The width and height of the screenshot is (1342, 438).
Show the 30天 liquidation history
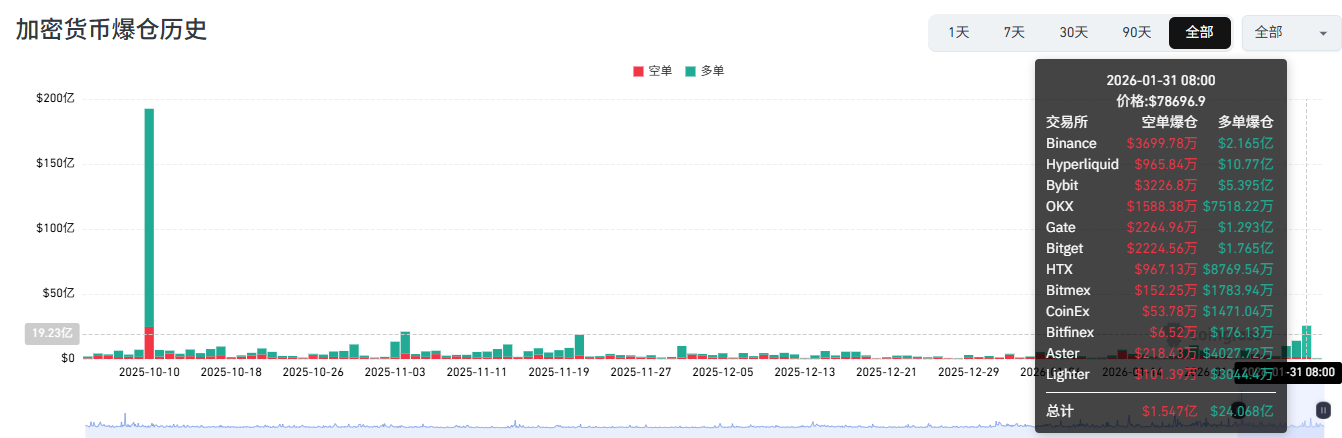pos(1074,32)
